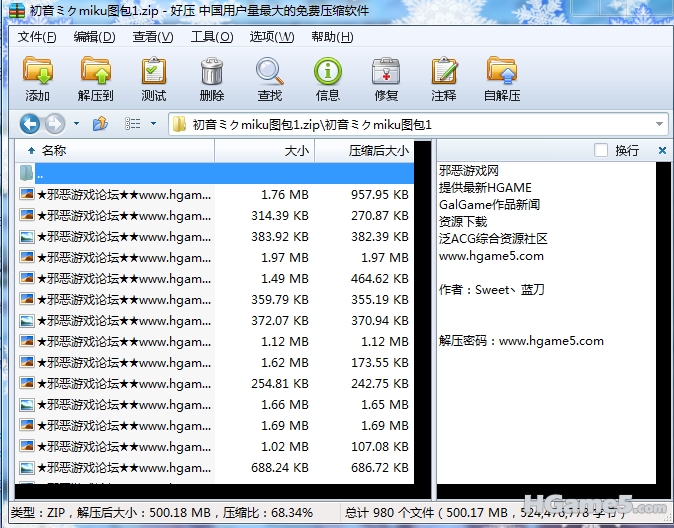The width and height of the screenshot is (674, 528).
Task: Click status bar total 980 个文件
Action: (x=389, y=513)
